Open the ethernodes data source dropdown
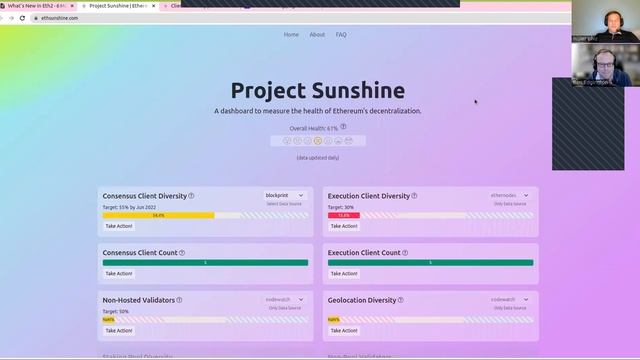 click(x=509, y=196)
